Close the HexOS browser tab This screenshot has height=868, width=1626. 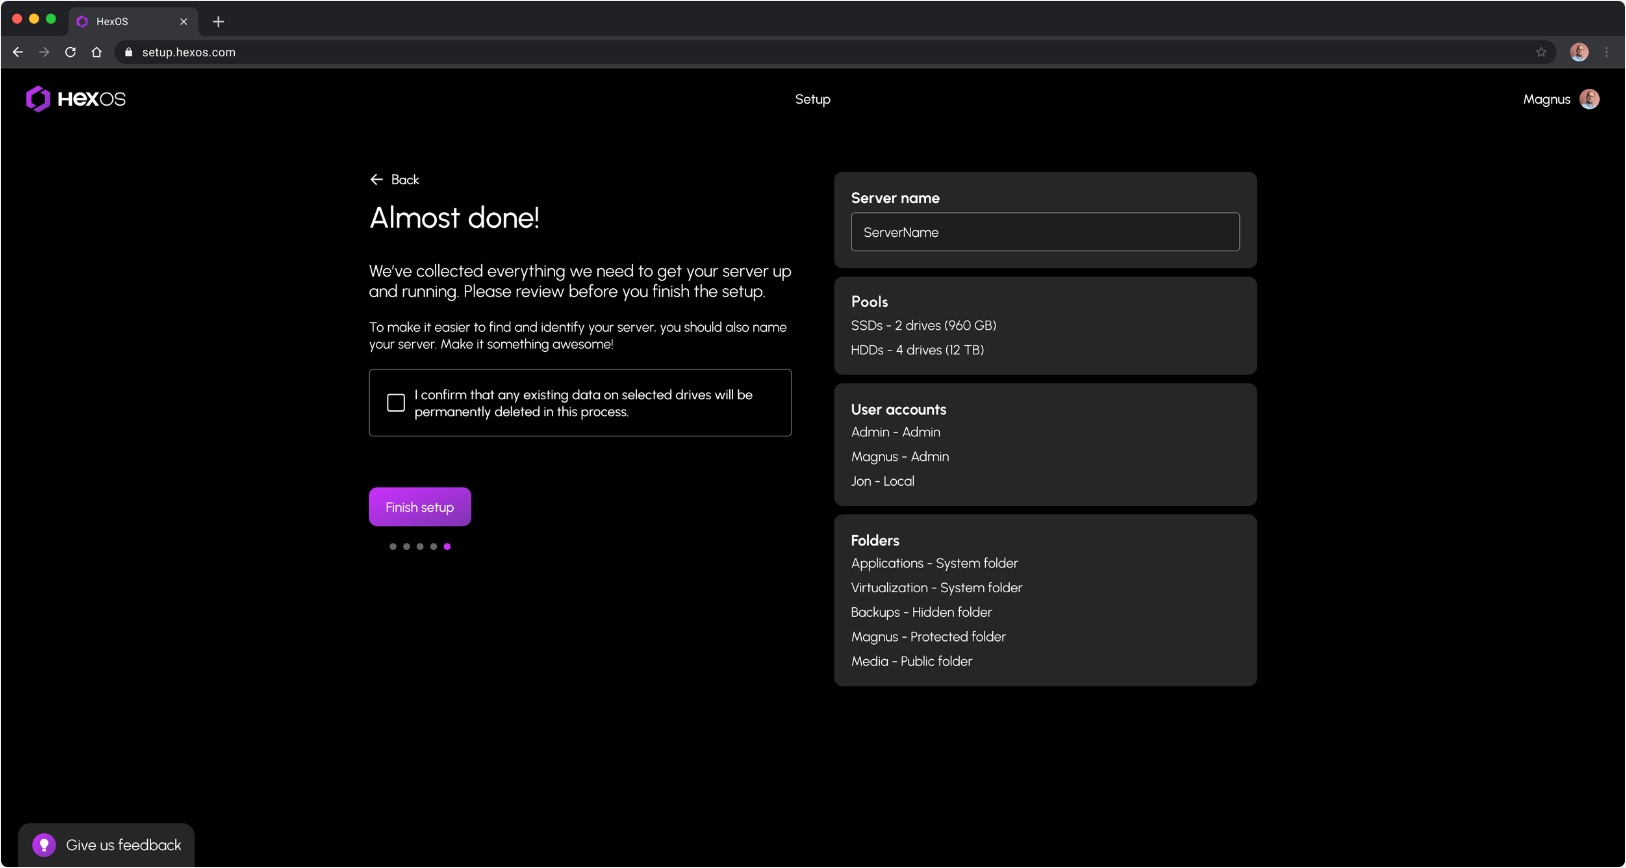[184, 21]
